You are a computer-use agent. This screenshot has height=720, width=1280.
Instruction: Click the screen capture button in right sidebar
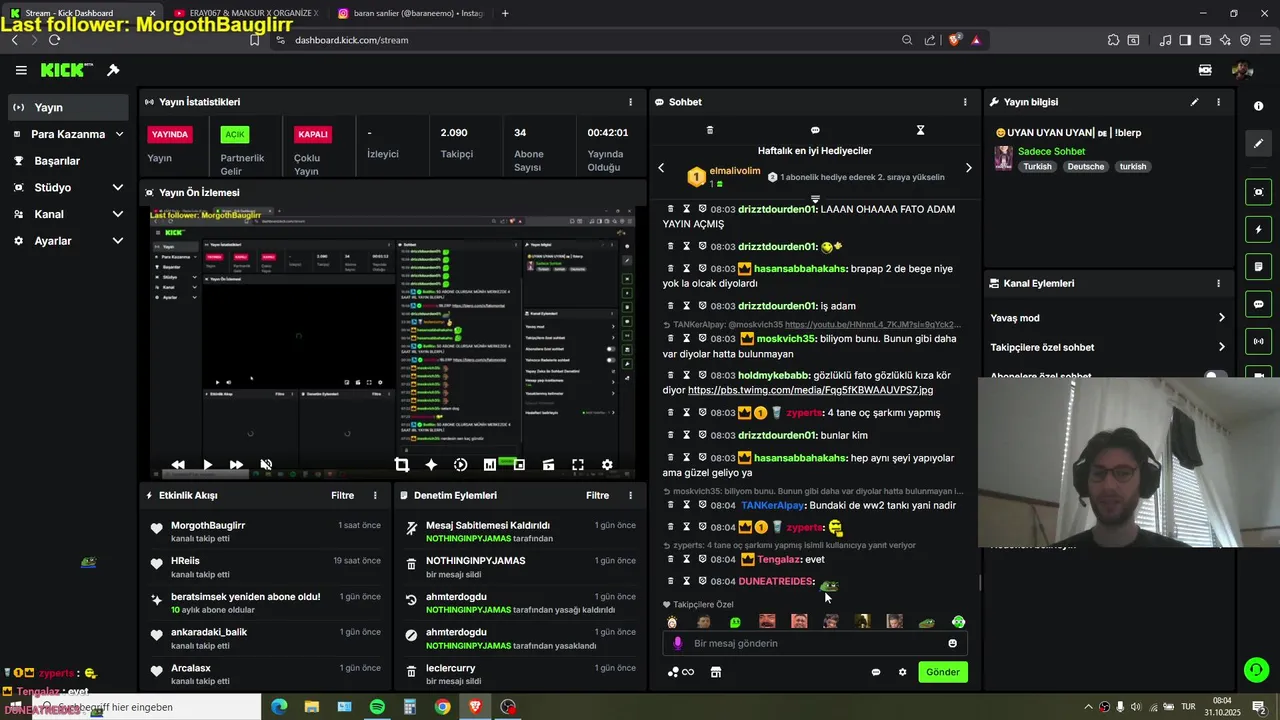pos(1258,192)
